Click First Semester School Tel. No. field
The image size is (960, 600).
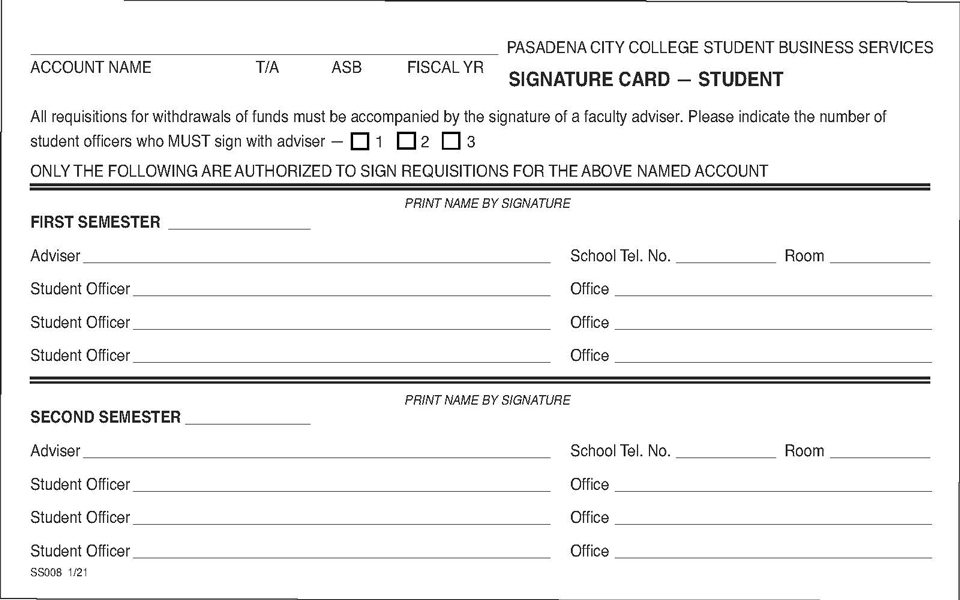pos(725,255)
